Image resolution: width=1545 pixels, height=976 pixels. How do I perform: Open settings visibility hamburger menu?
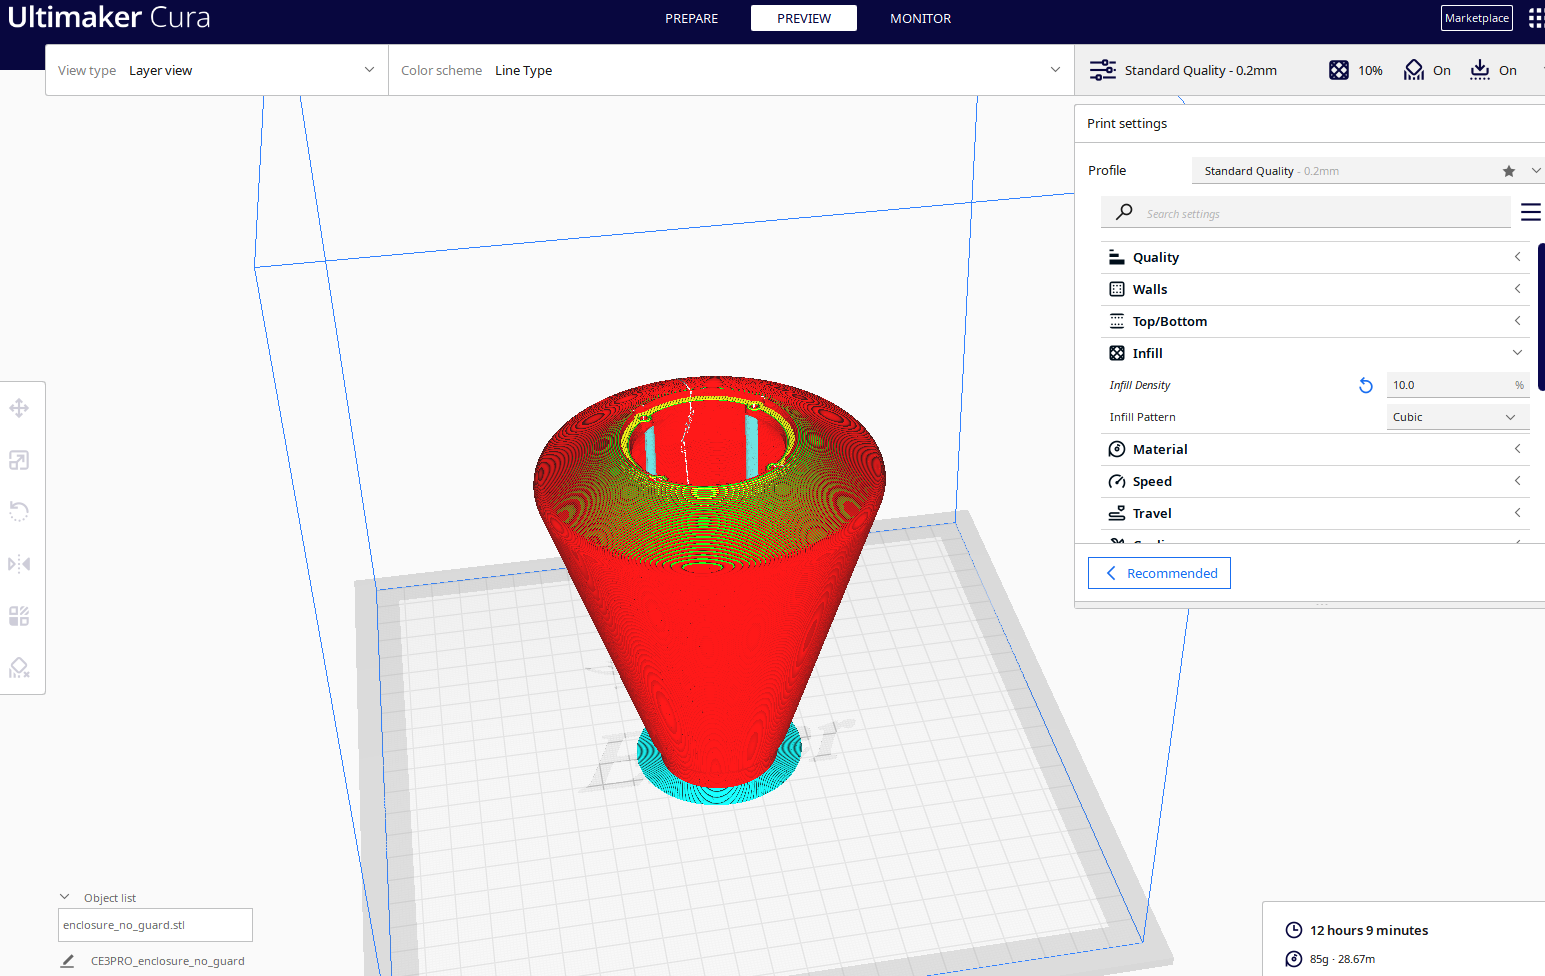(1530, 212)
